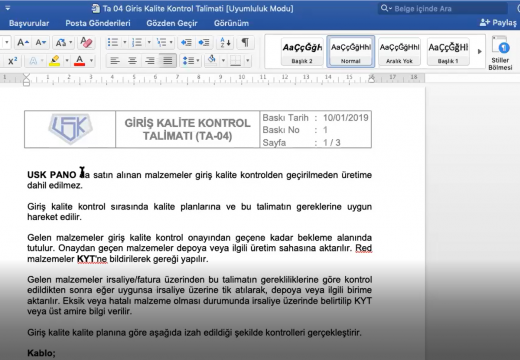Expand multilevel list options arrow

[x=171, y=42]
